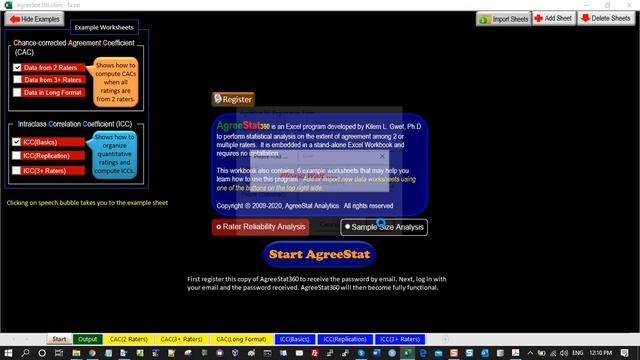Open the Windows Start menu
Screen dimensions: 640x360
tap(8, 353)
